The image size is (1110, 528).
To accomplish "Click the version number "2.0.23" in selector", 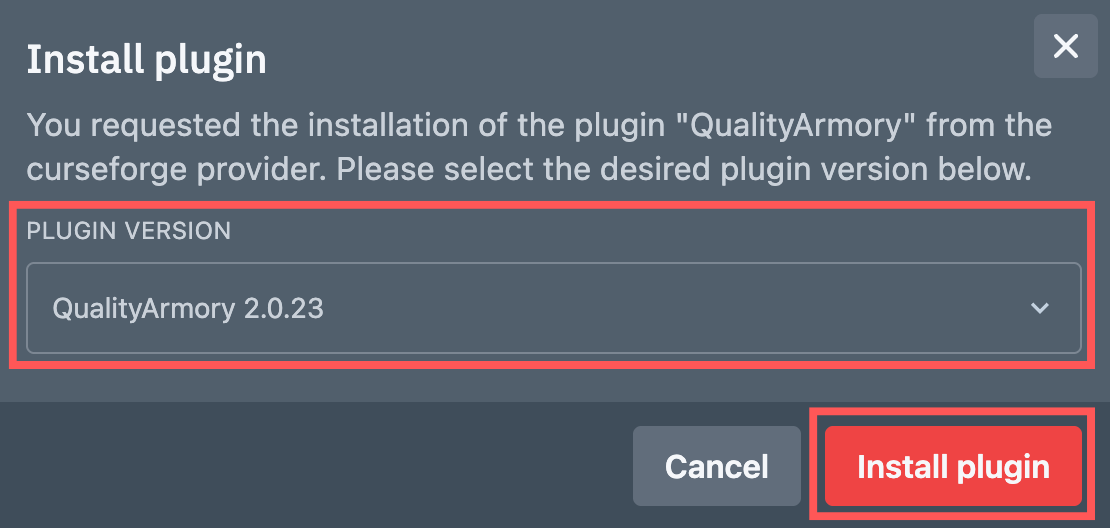I will coord(283,308).
